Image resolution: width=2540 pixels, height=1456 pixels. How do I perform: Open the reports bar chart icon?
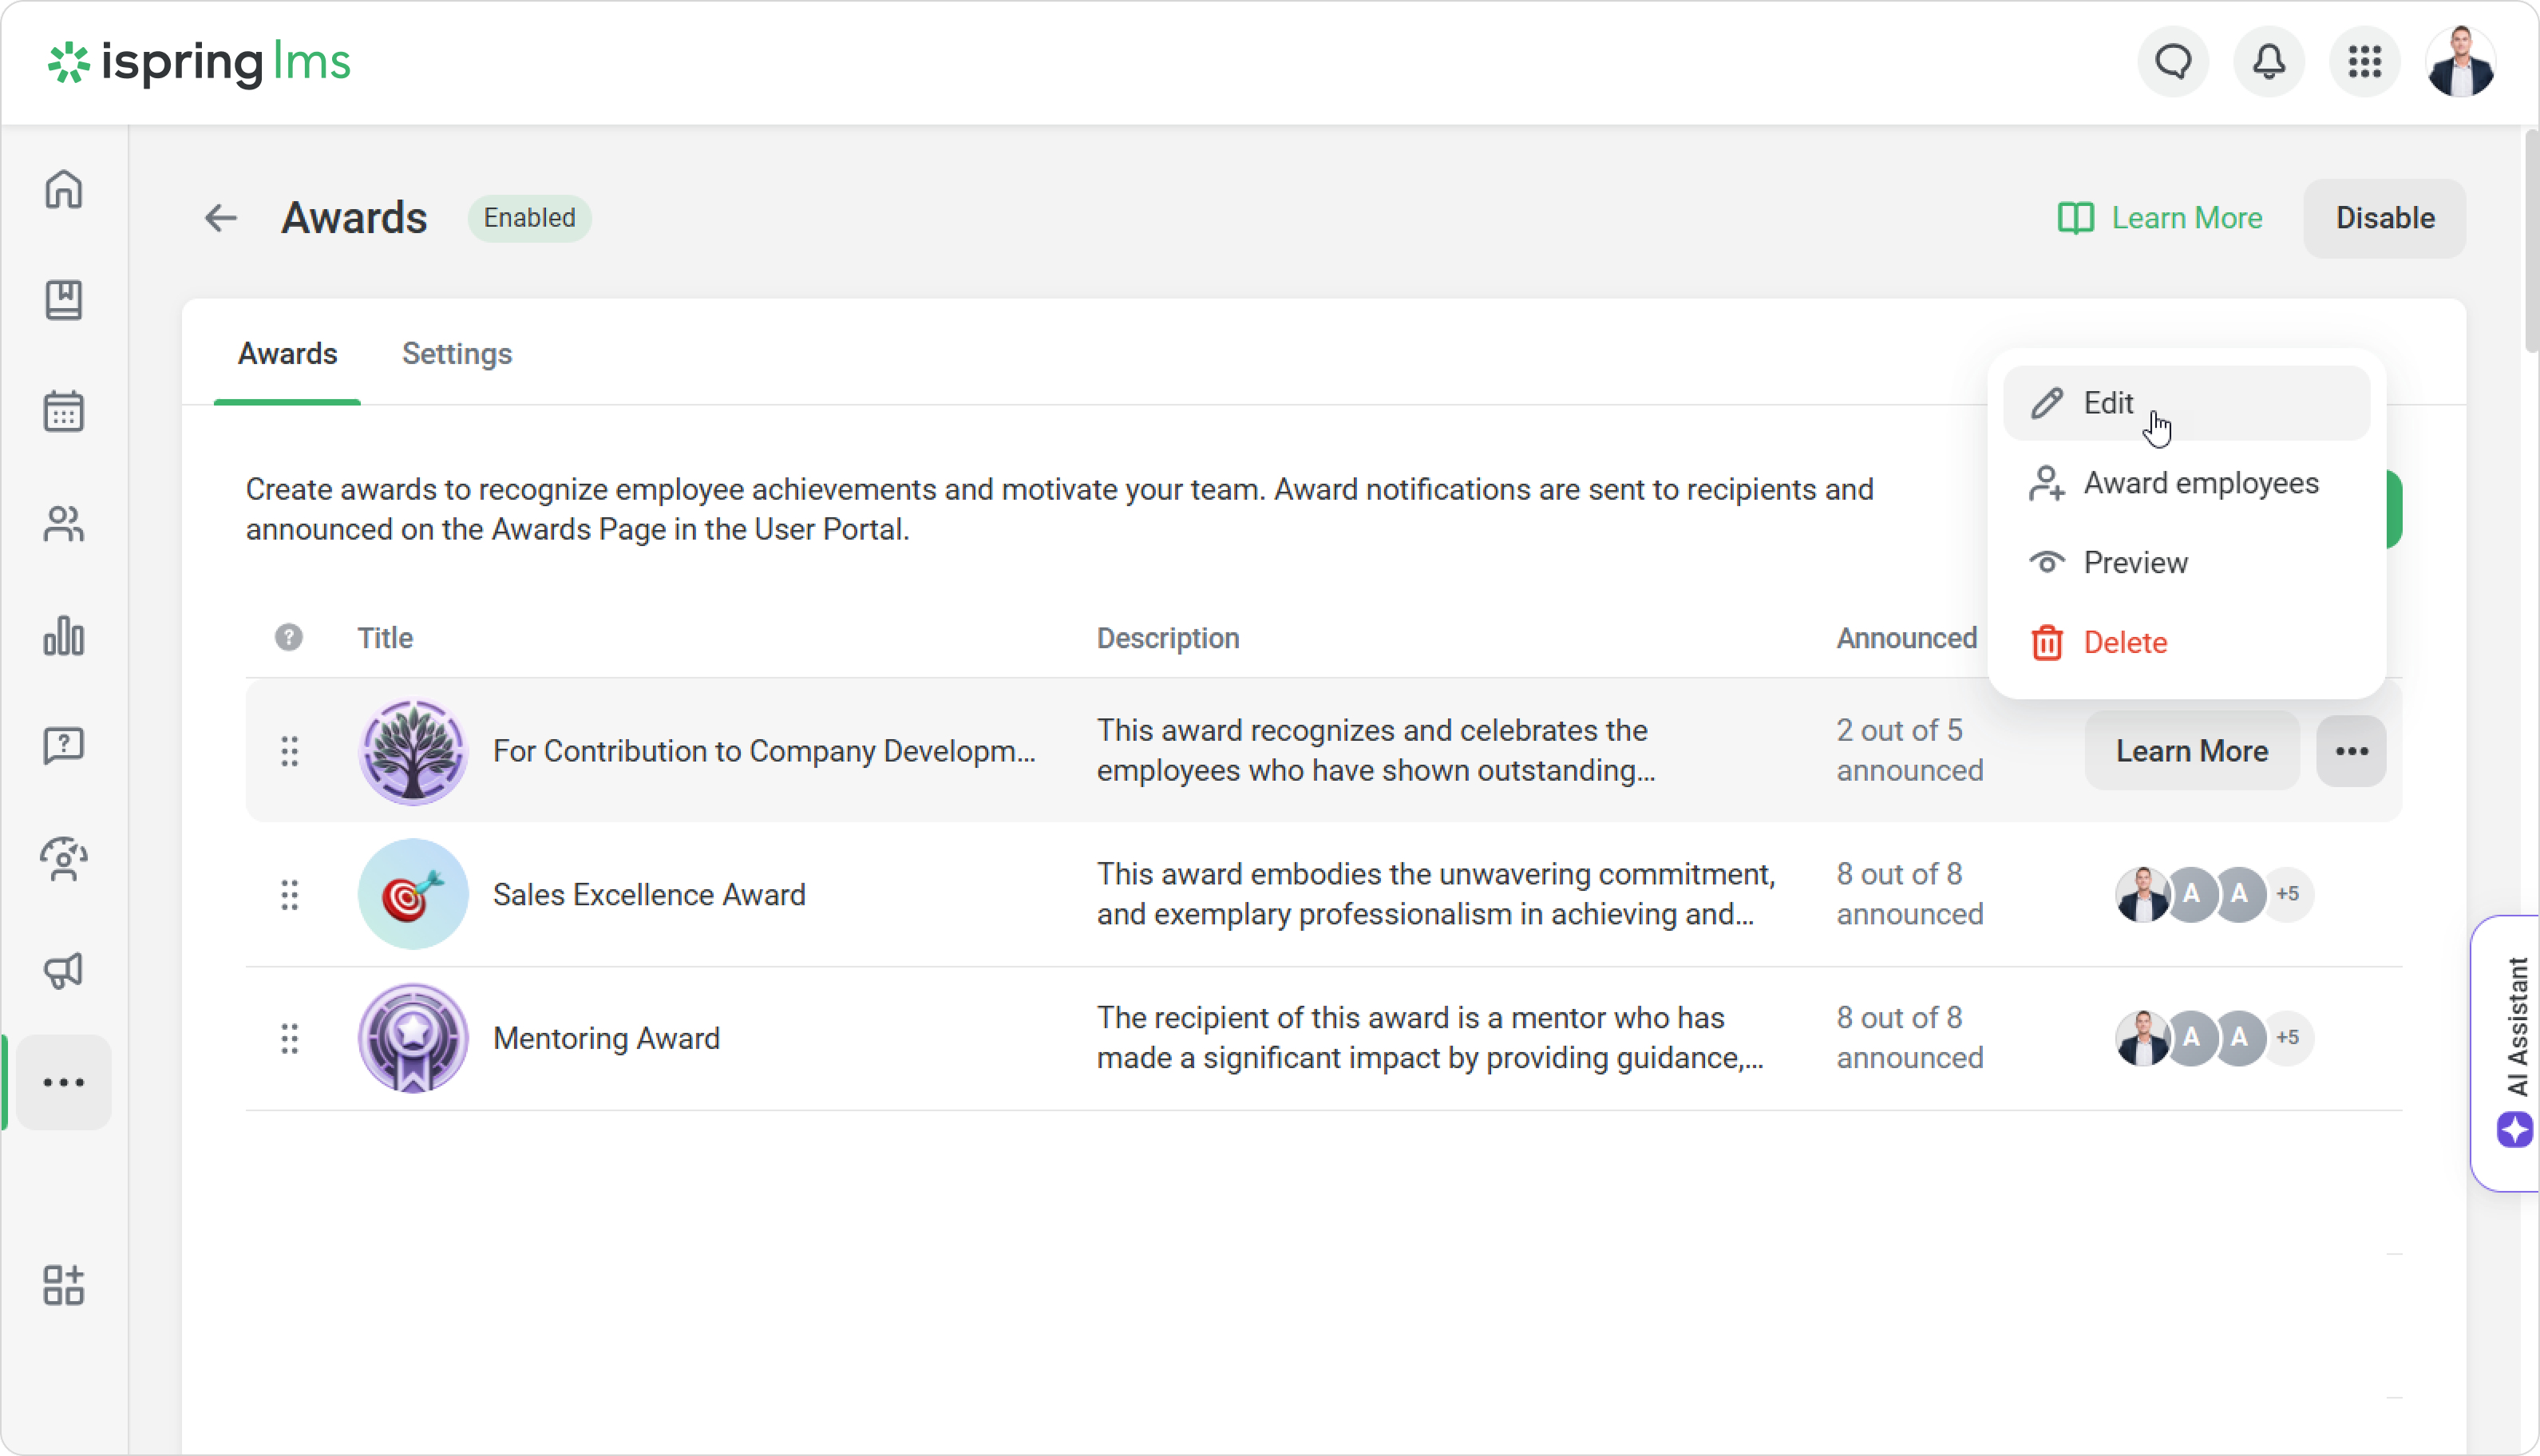pos(64,636)
